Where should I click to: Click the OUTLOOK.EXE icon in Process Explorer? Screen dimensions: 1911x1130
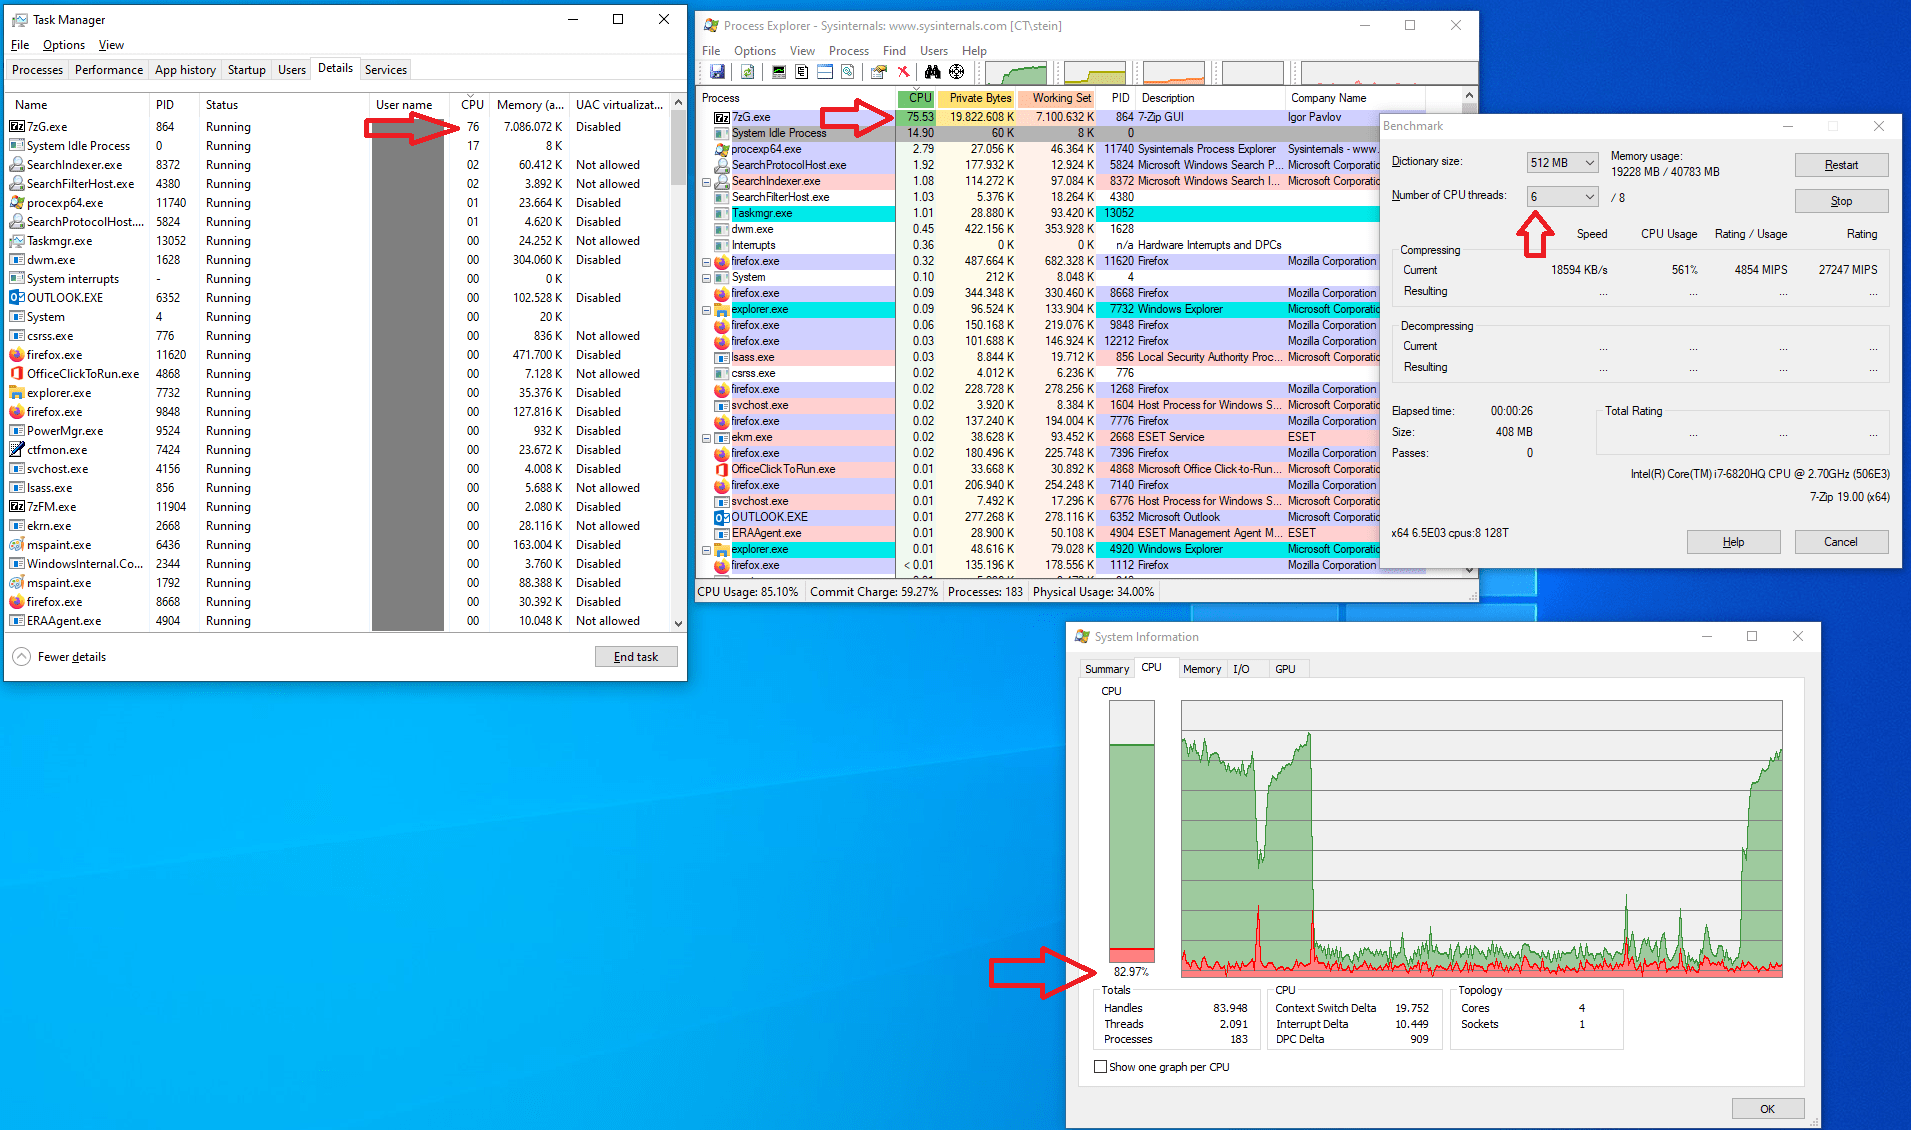coord(722,517)
